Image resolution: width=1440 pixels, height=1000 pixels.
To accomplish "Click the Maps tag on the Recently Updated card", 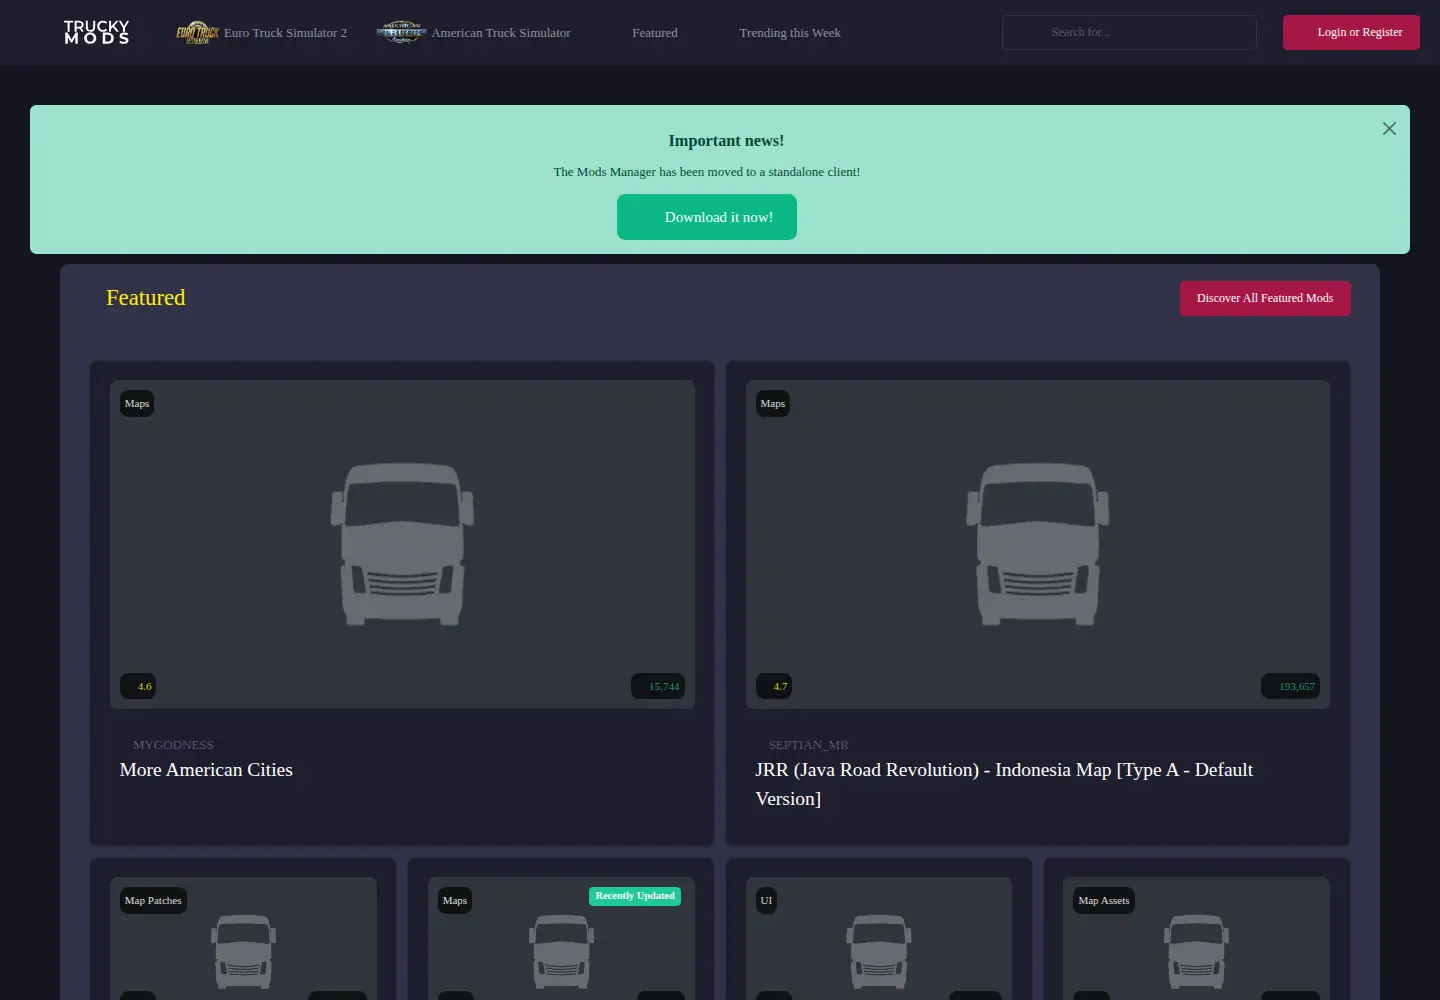I will coord(455,901).
